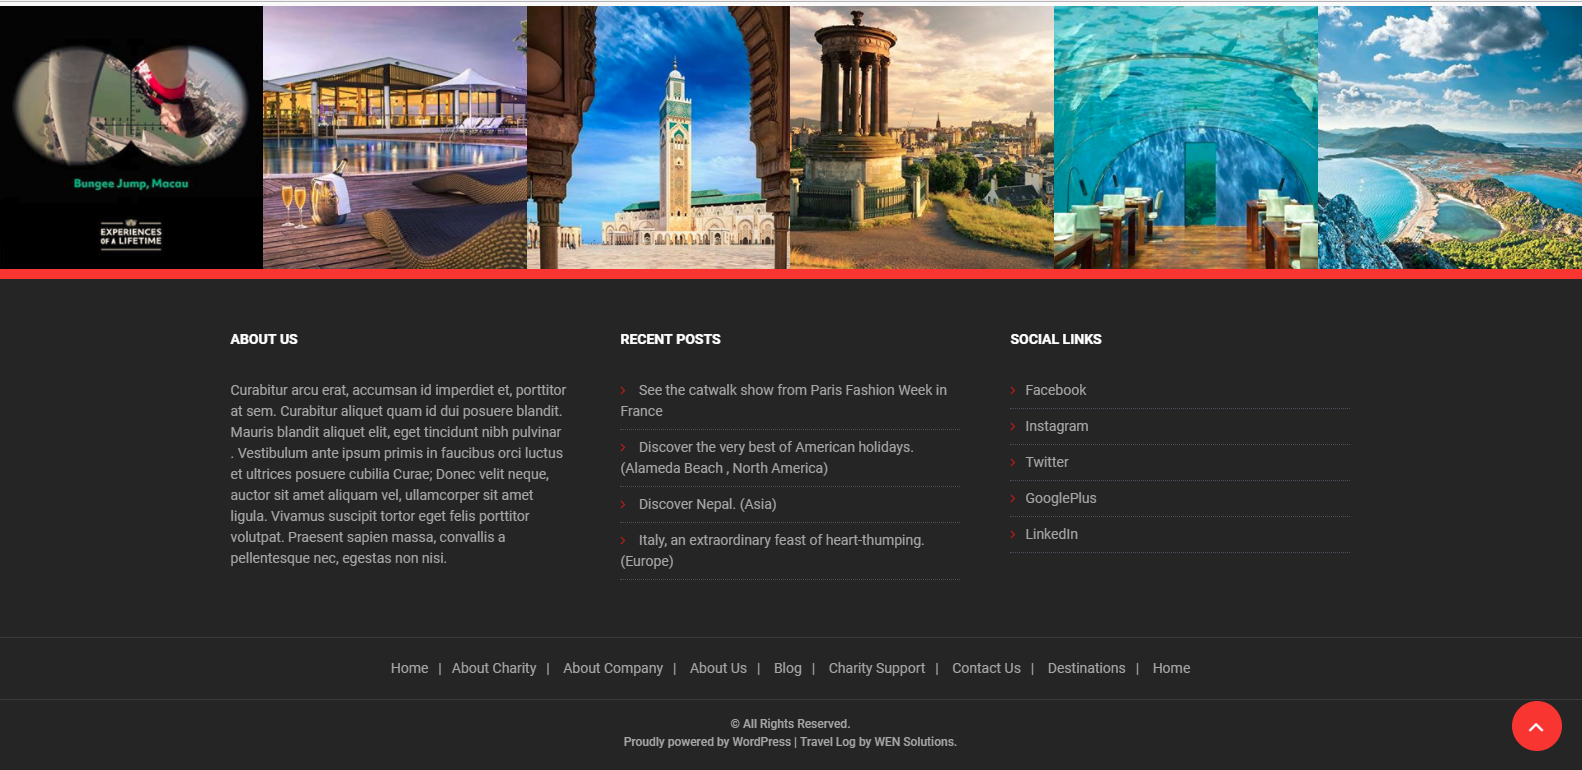Screen dimensions: 1582x770
Task: Open the American holidays recent post
Action: click(x=775, y=447)
